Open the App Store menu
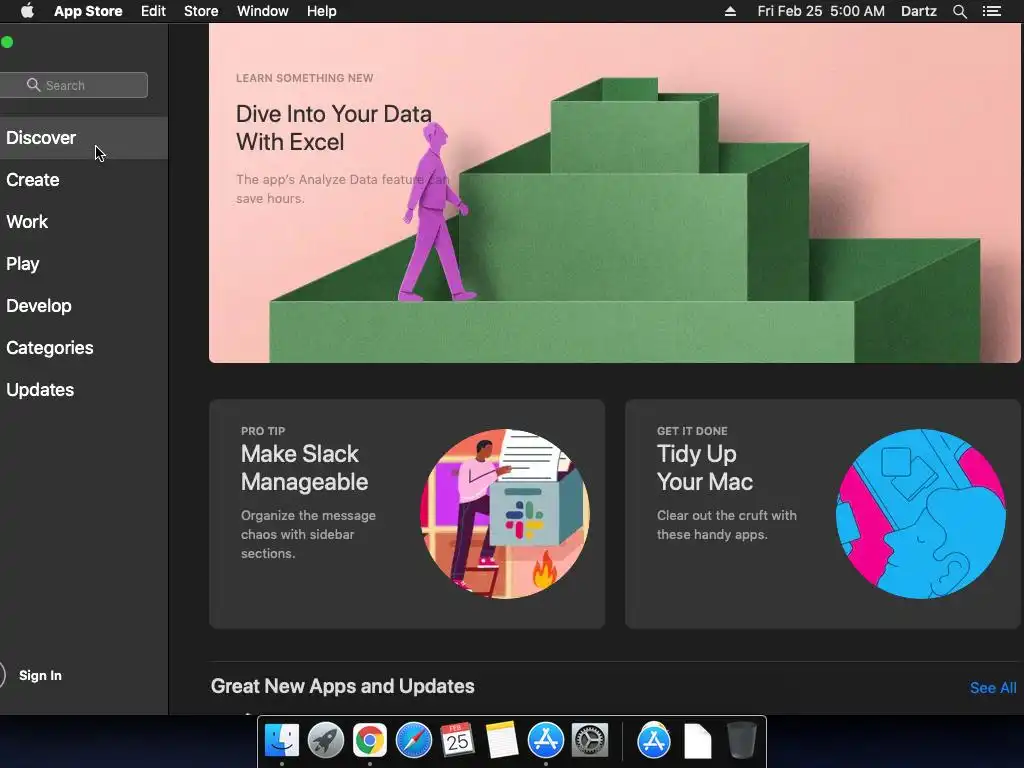This screenshot has width=1024, height=768. 88,11
